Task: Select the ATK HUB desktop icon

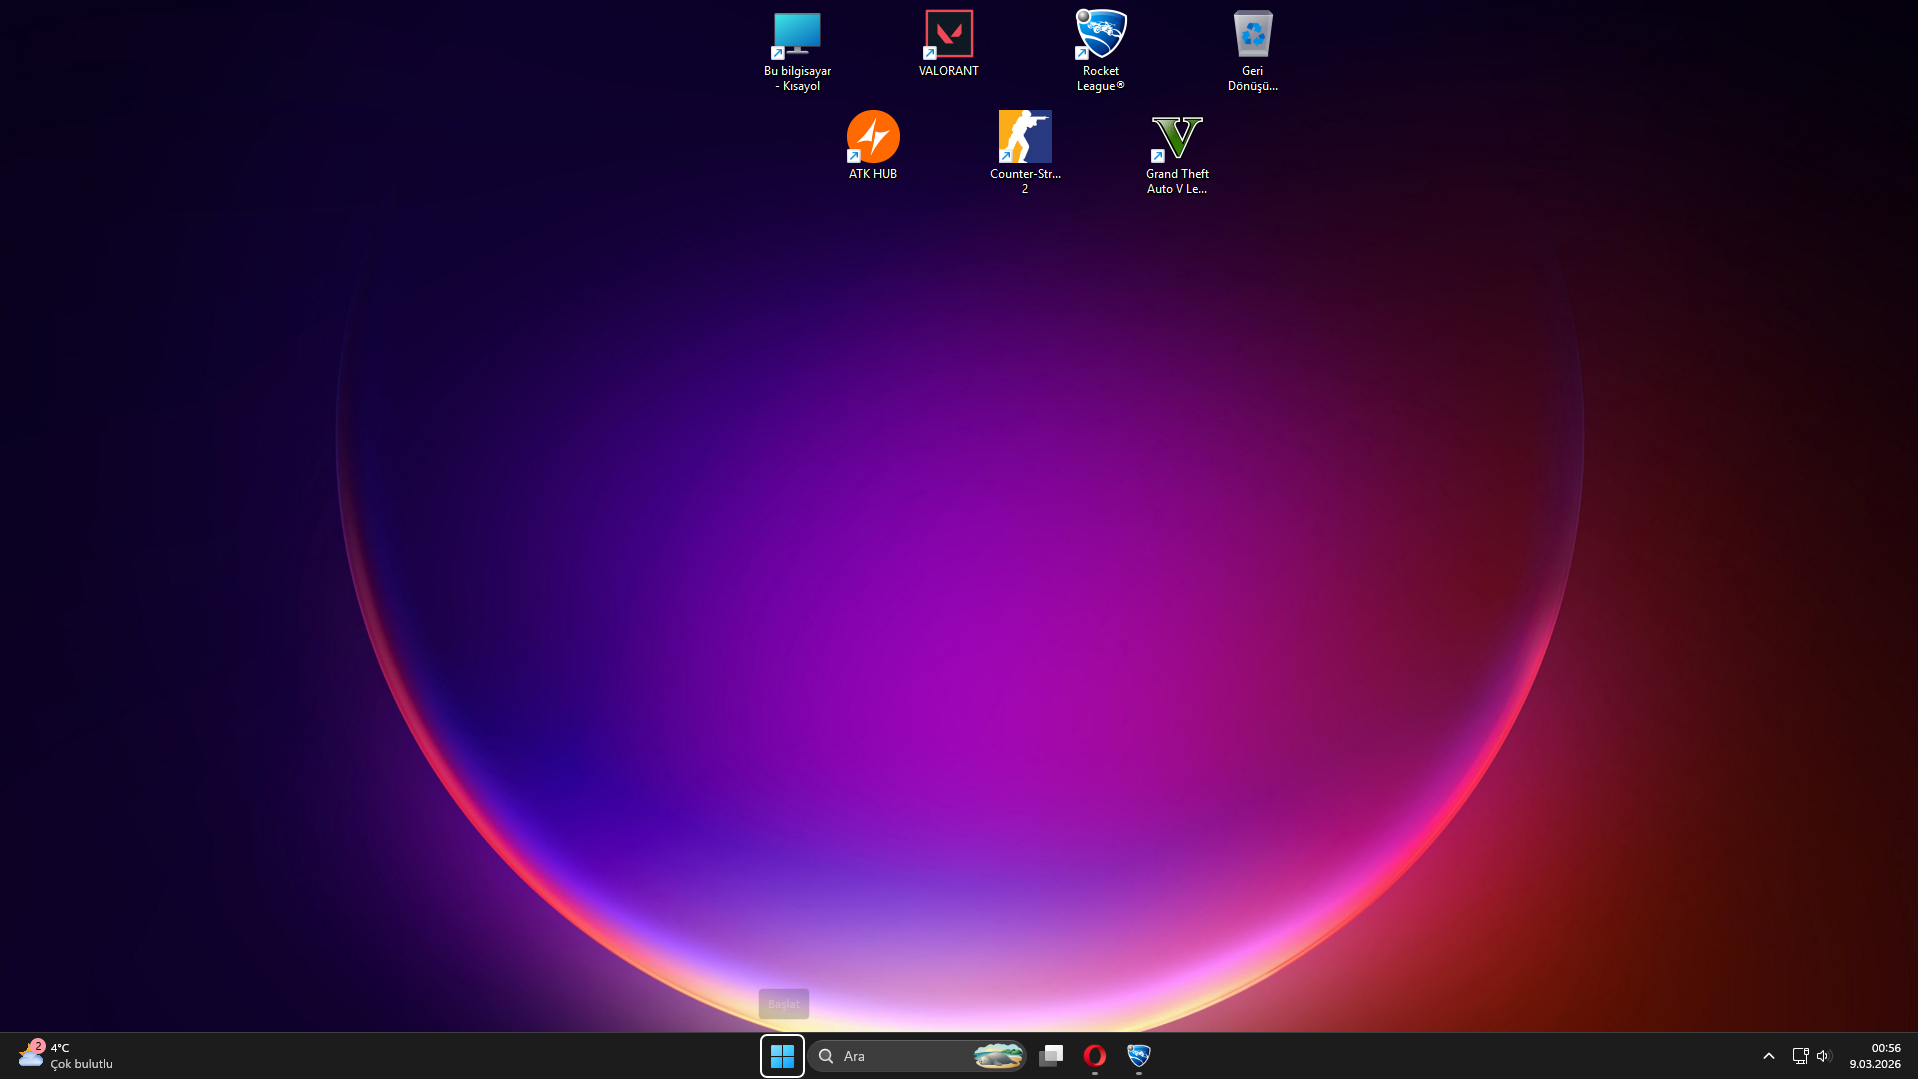Action: pos(873,145)
